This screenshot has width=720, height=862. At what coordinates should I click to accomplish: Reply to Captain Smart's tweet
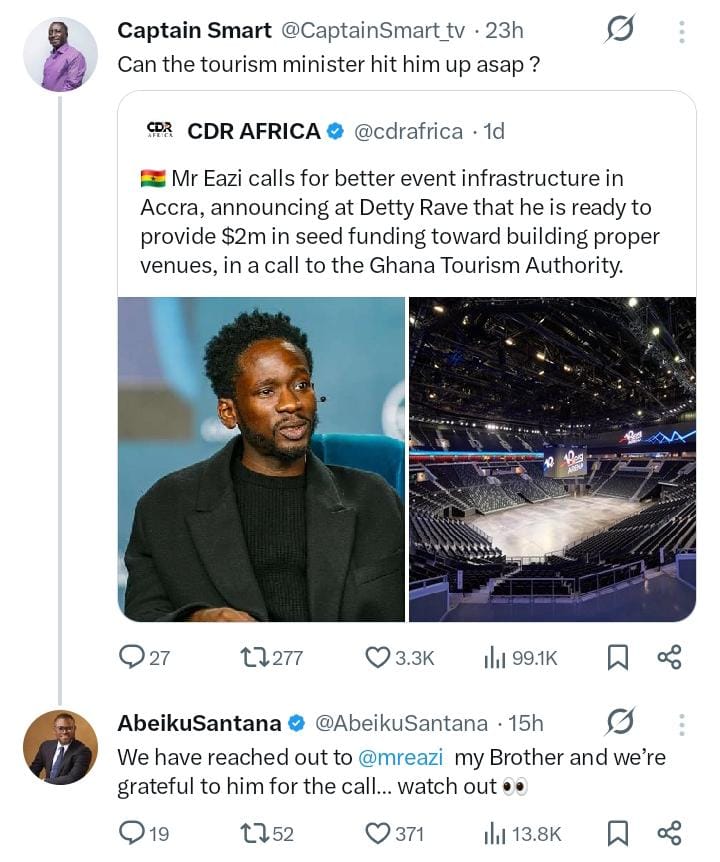click(x=132, y=657)
